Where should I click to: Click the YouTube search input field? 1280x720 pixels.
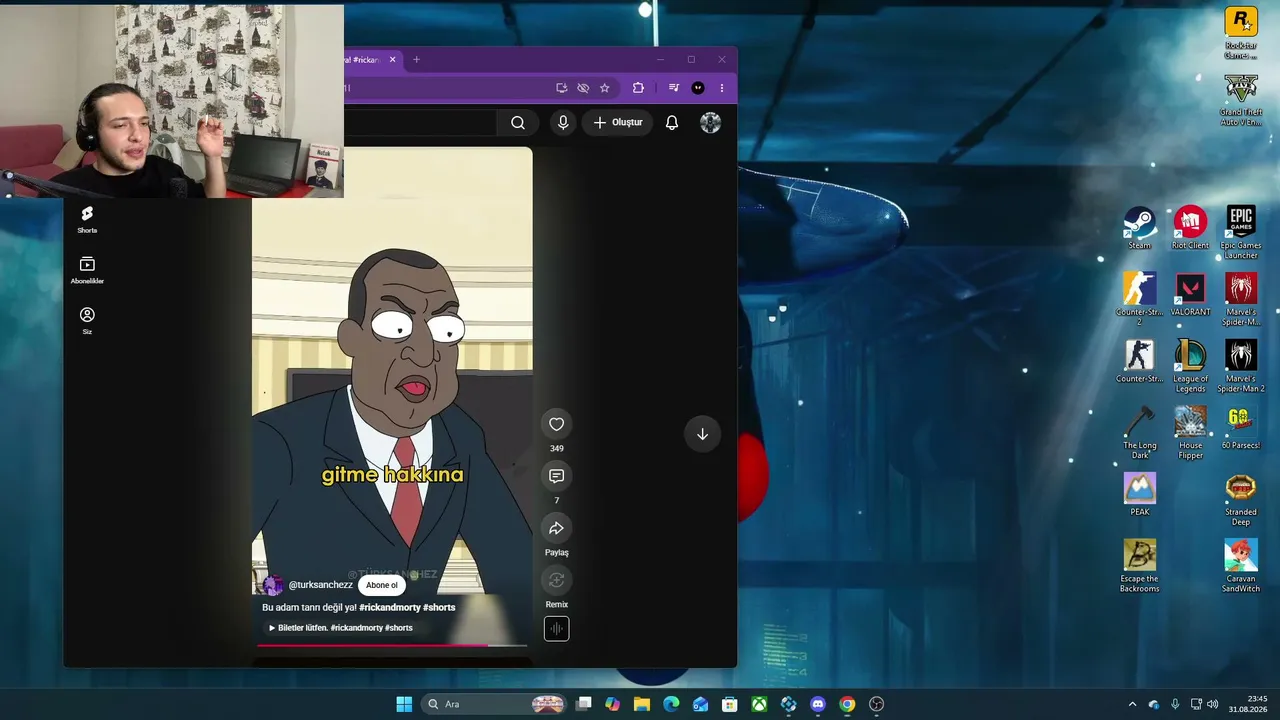420,122
